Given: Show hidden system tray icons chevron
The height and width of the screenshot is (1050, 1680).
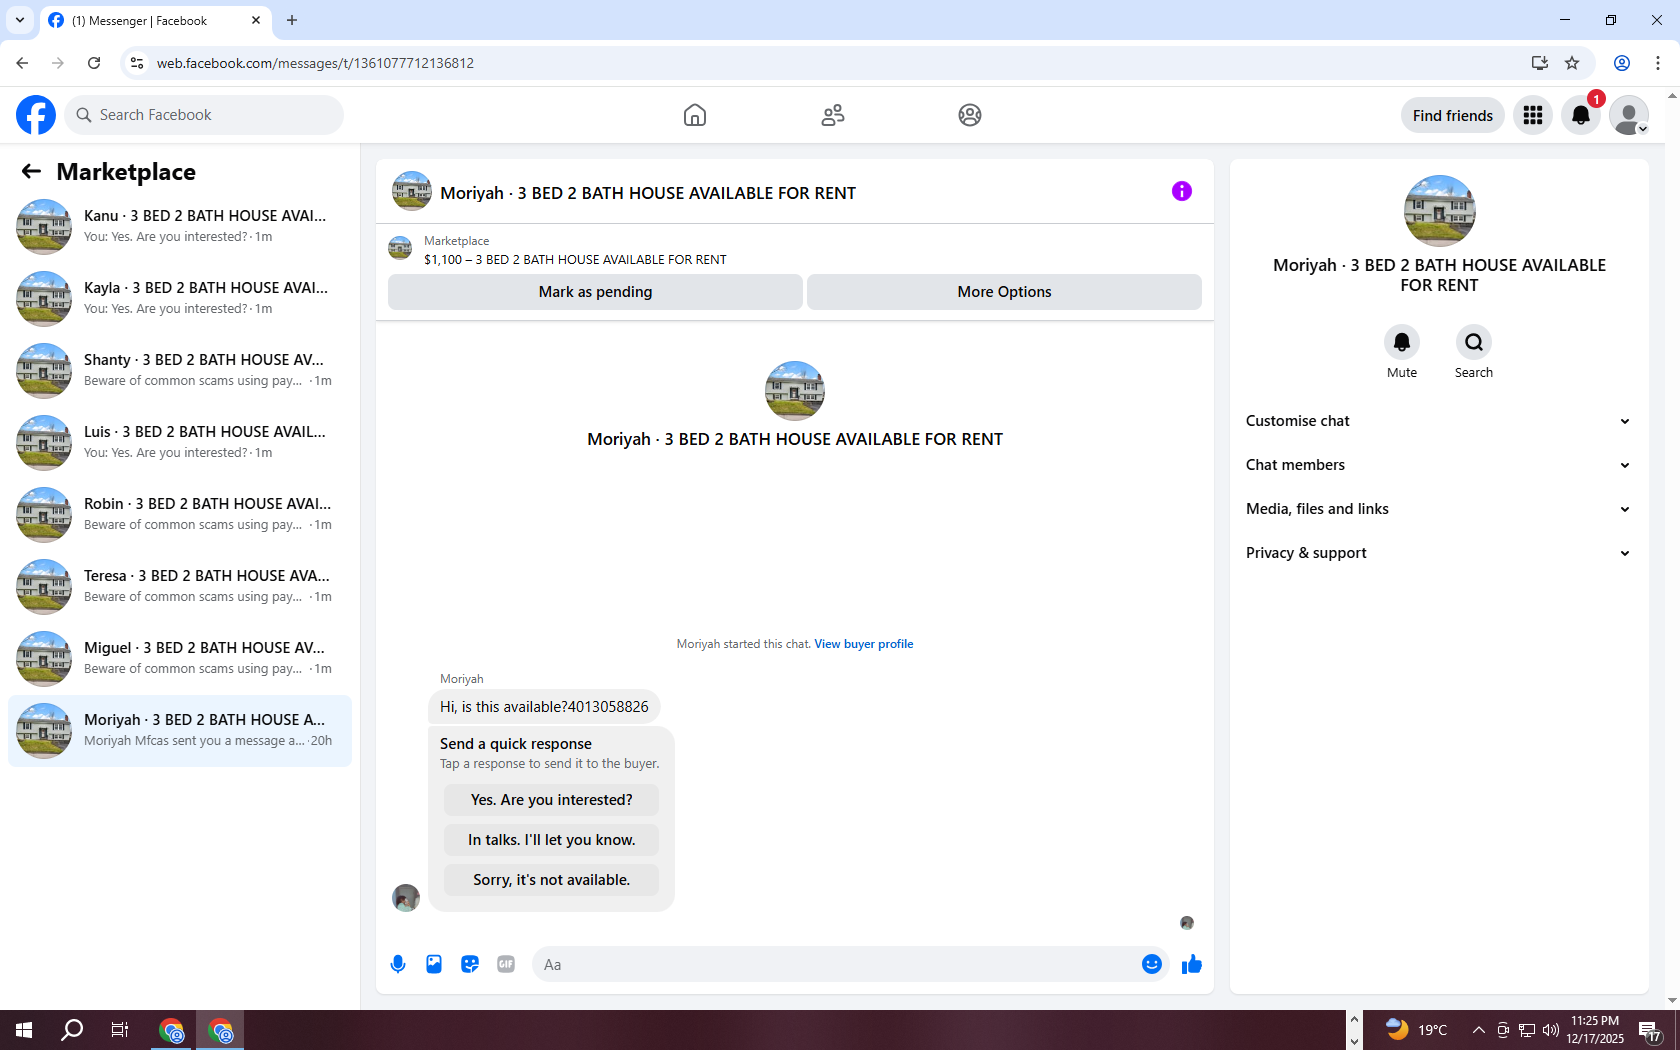Looking at the screenshot, I should (1478, 1030).
